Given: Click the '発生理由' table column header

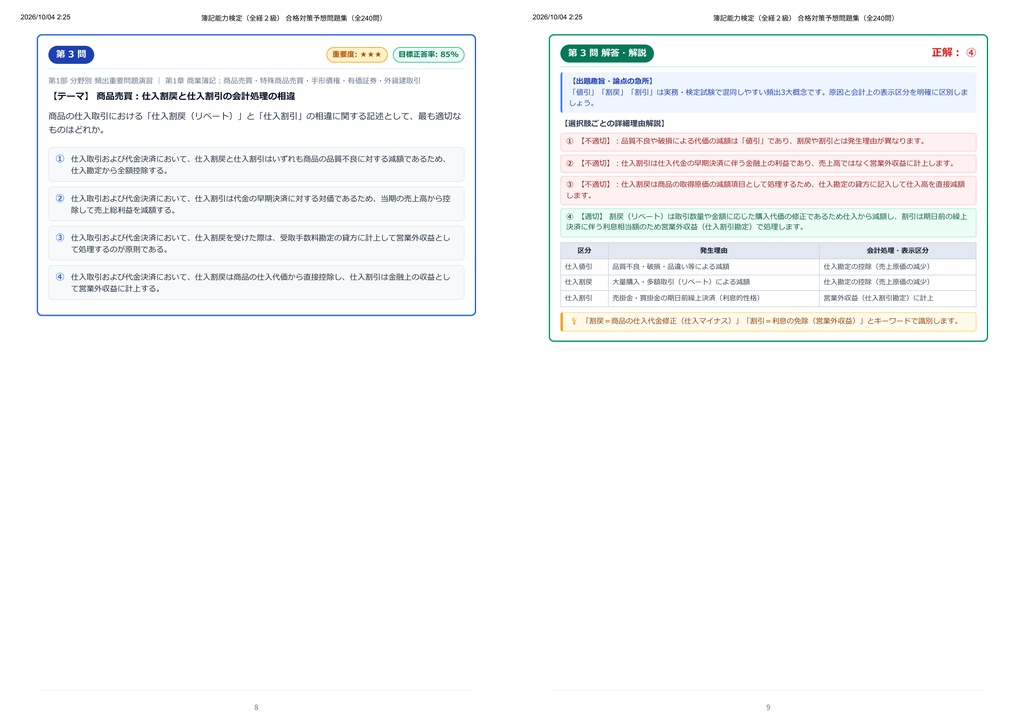Looking at the screenshot, I should 713,251.
